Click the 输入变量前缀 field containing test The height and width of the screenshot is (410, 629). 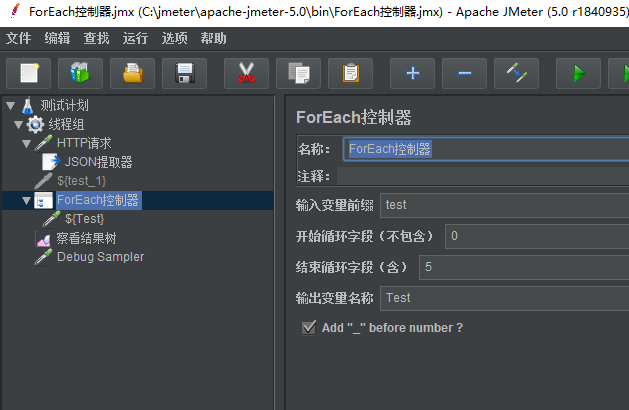pyautogui.click(x=504, y=205)
